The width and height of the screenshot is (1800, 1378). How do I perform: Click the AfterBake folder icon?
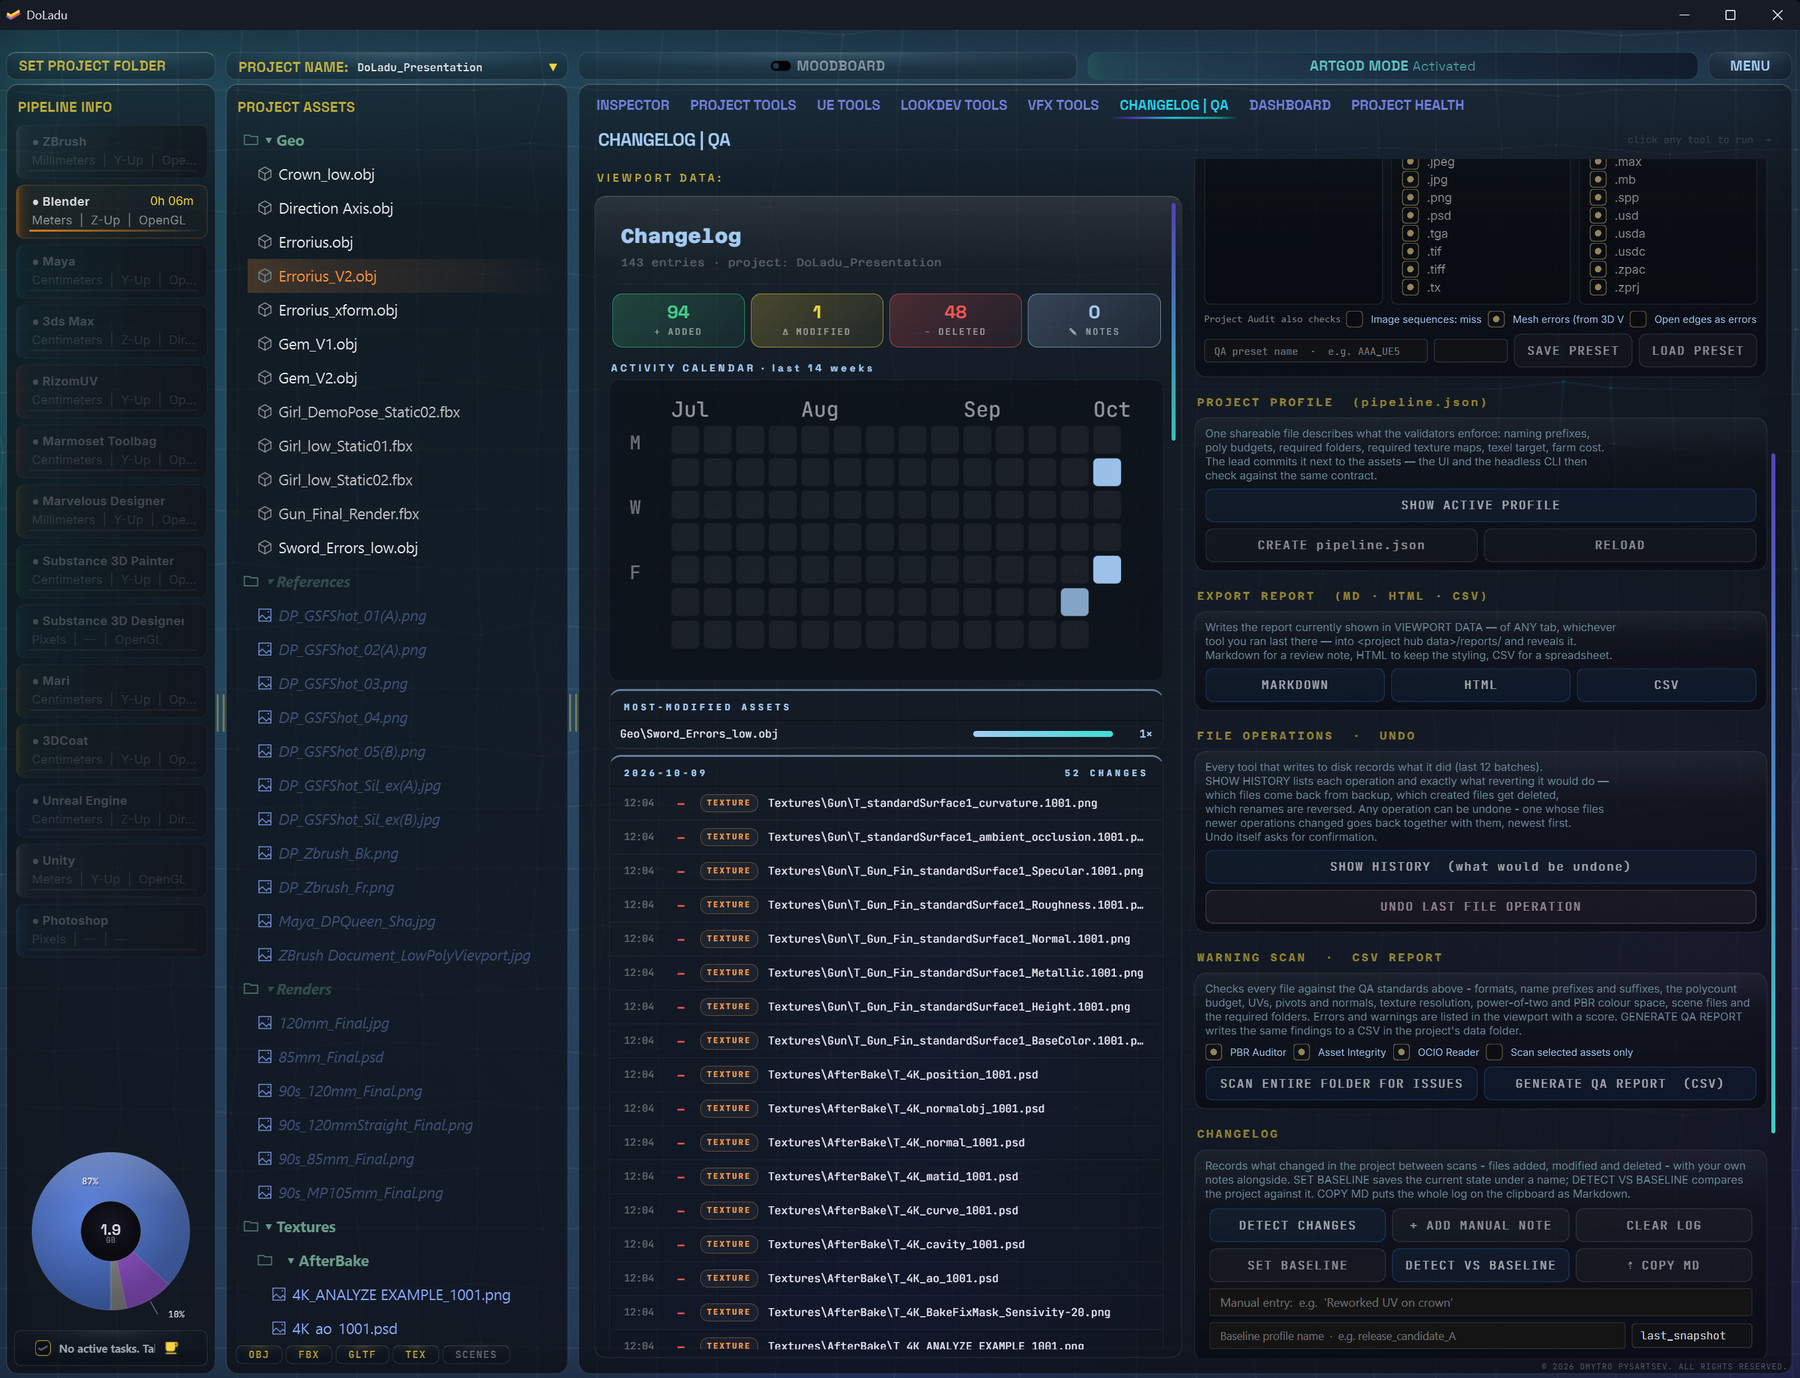265,1261
